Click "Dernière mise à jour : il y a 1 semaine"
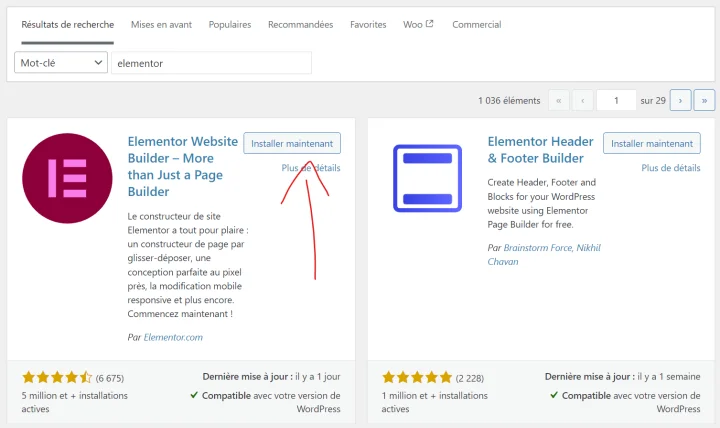 tap(622, 377)
